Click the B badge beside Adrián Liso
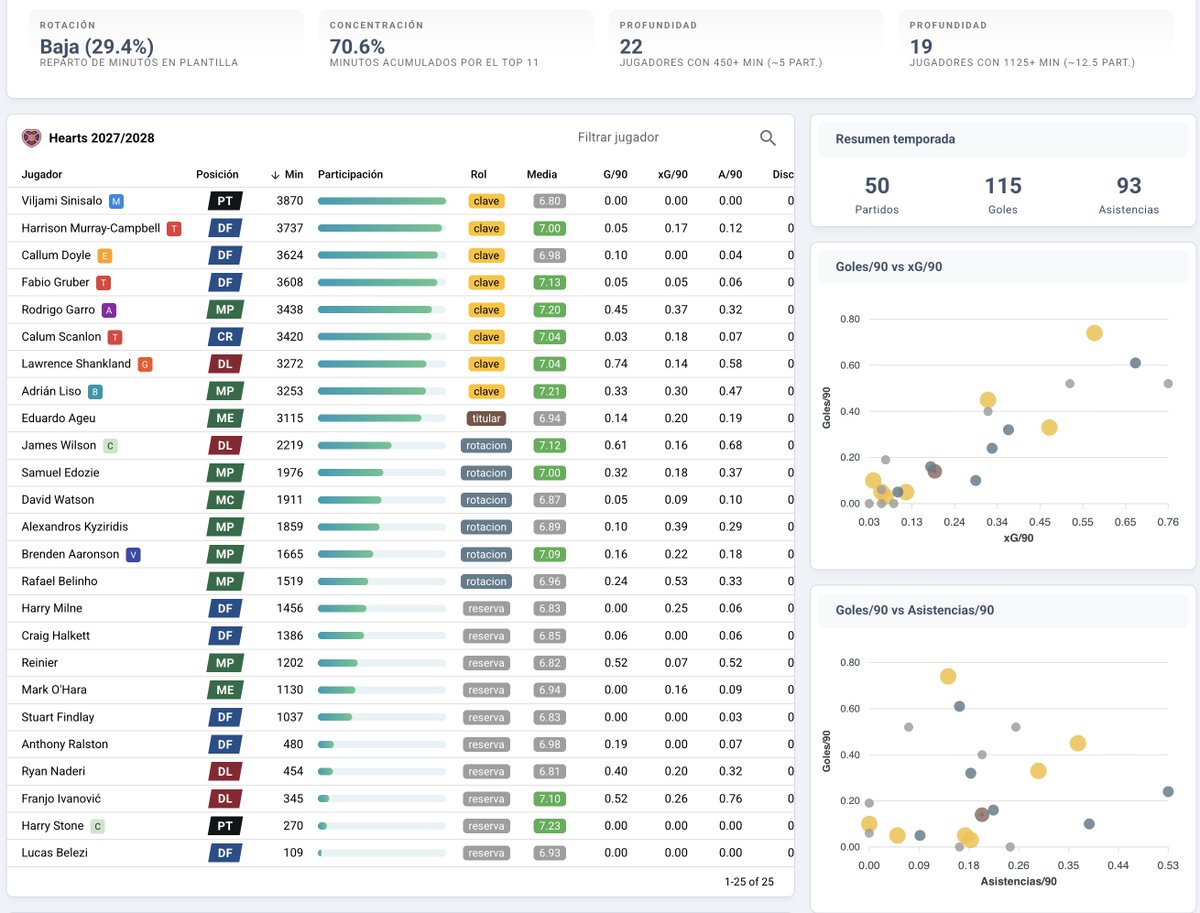Image resolution: width=1200 pixels, height=913 pixels. [x=95, y=391]
